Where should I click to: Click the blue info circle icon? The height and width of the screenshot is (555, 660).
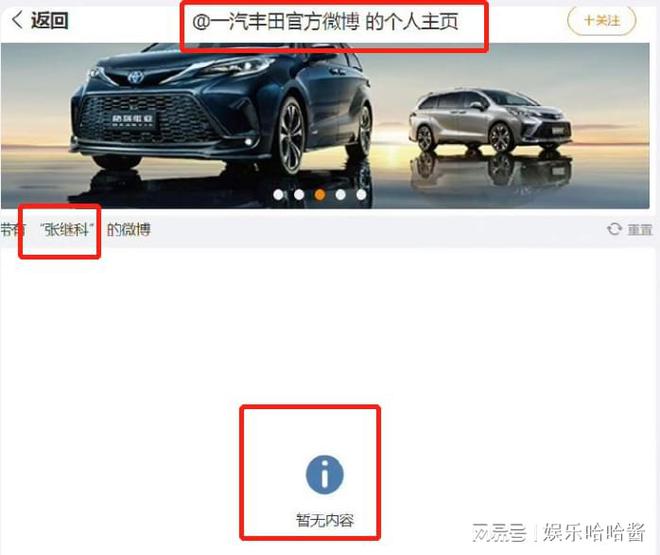325,475
